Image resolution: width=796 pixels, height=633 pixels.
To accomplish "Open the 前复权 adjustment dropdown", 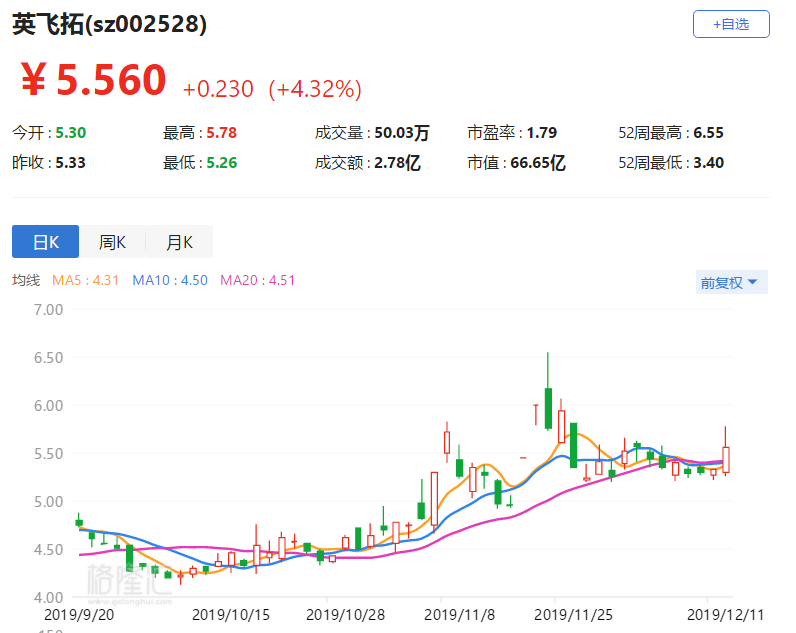I will point(731,282).
